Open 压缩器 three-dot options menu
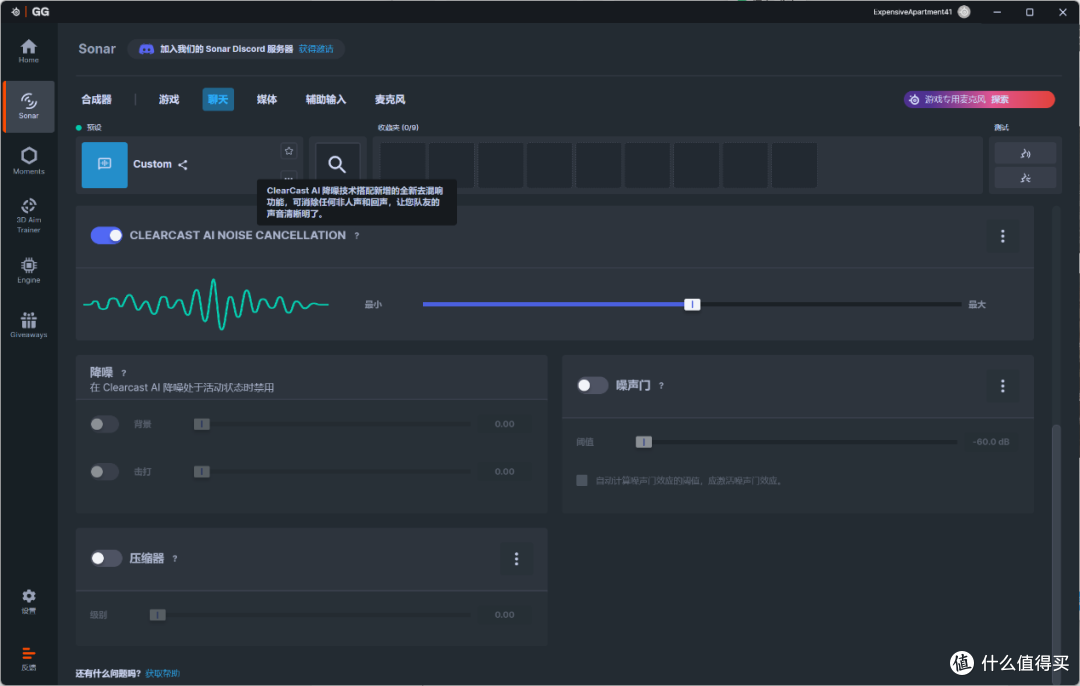This screenshot has height=686, width=1080. (x=516, y=559)
